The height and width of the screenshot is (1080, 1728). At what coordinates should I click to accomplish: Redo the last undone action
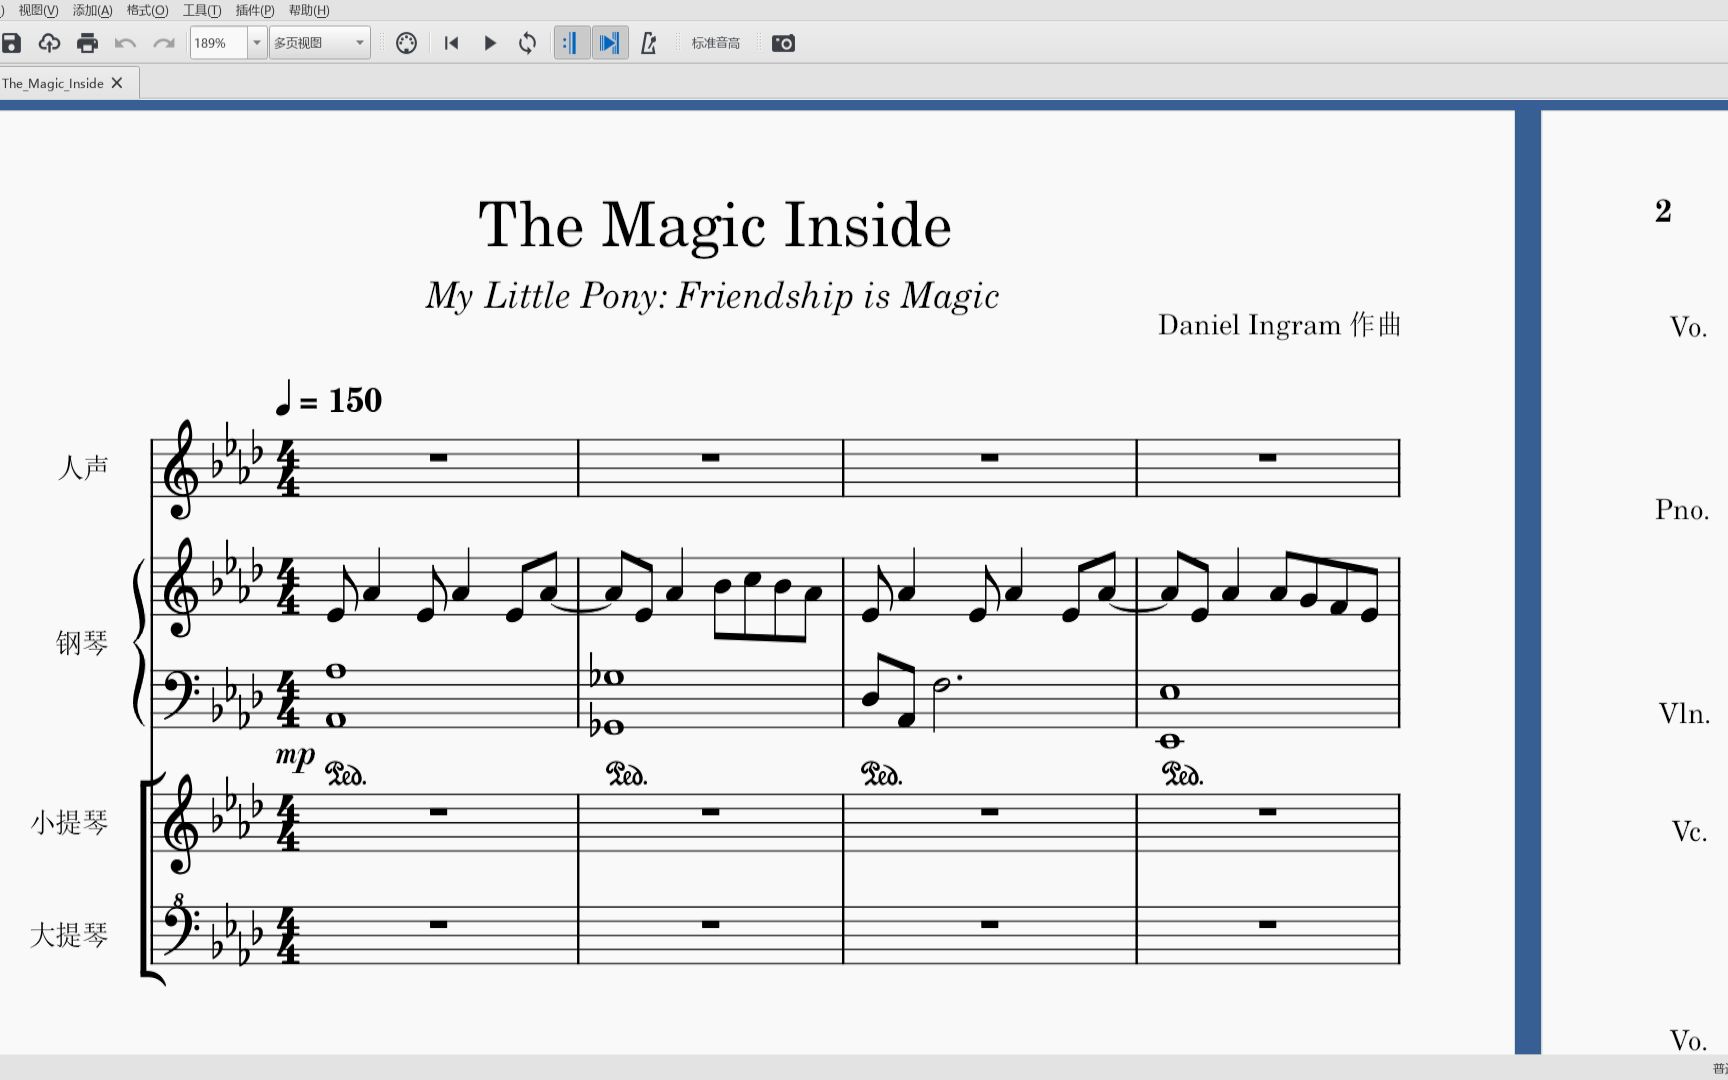(164, 43)
